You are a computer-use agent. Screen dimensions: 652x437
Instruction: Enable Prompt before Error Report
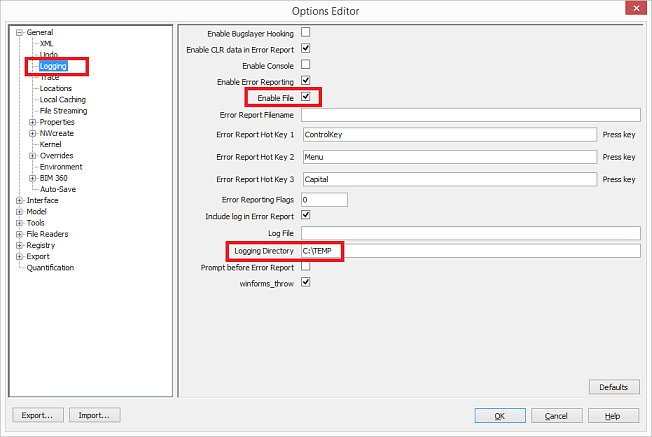point(306,267)
